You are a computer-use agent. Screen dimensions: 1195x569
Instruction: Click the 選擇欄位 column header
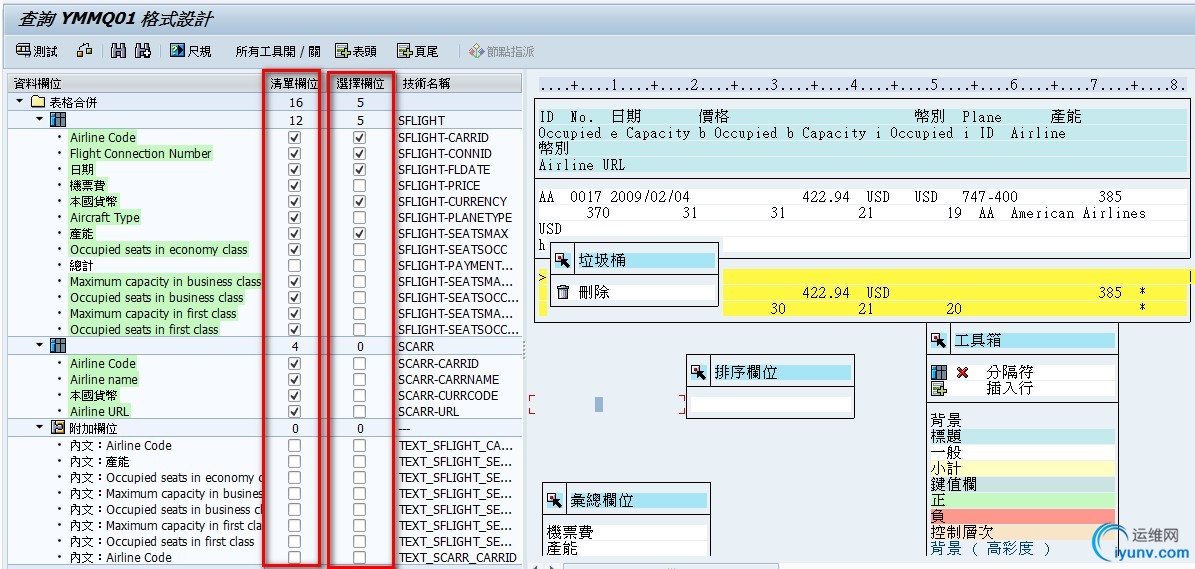[x=360, y=84]
